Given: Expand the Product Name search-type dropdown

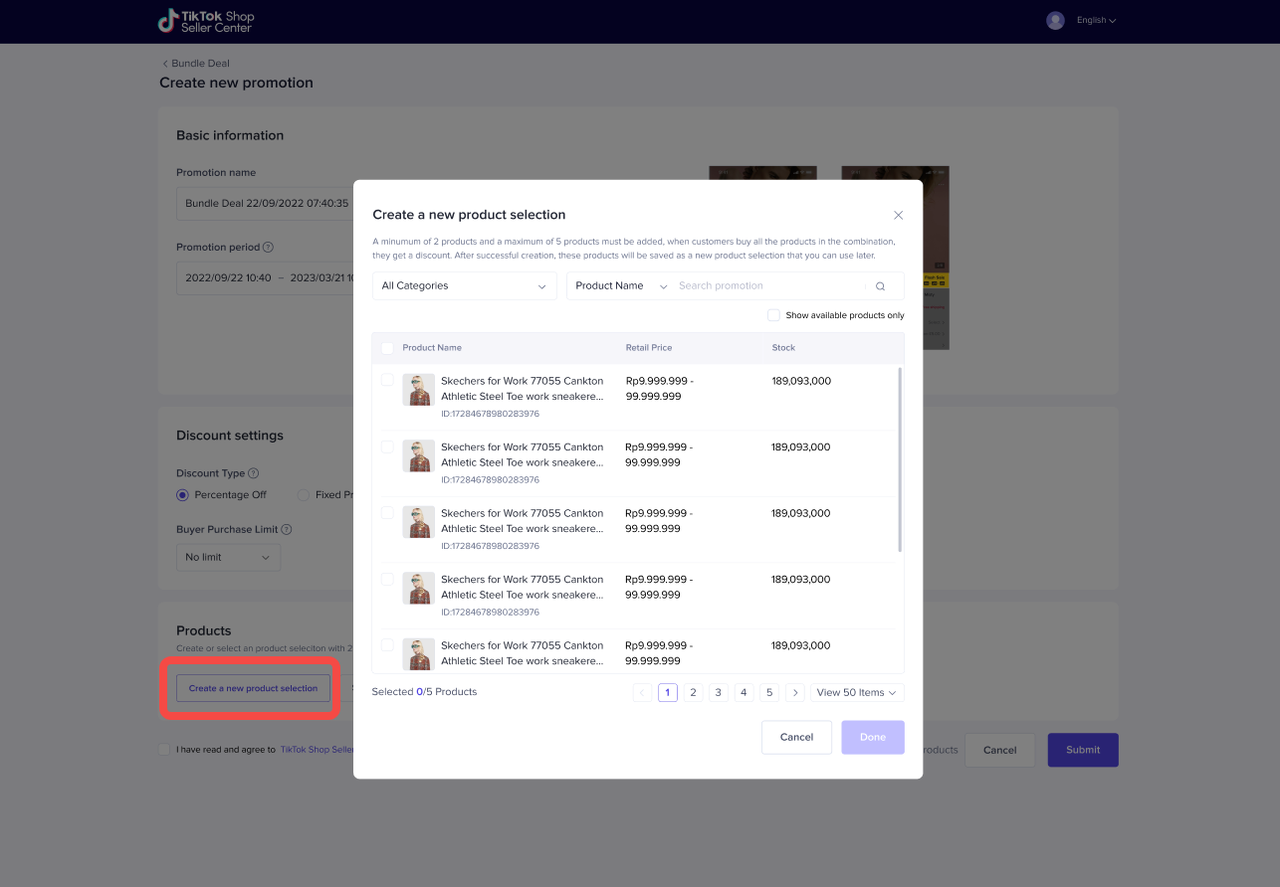Looking at the screenshot, I should [x=620, y=286].
